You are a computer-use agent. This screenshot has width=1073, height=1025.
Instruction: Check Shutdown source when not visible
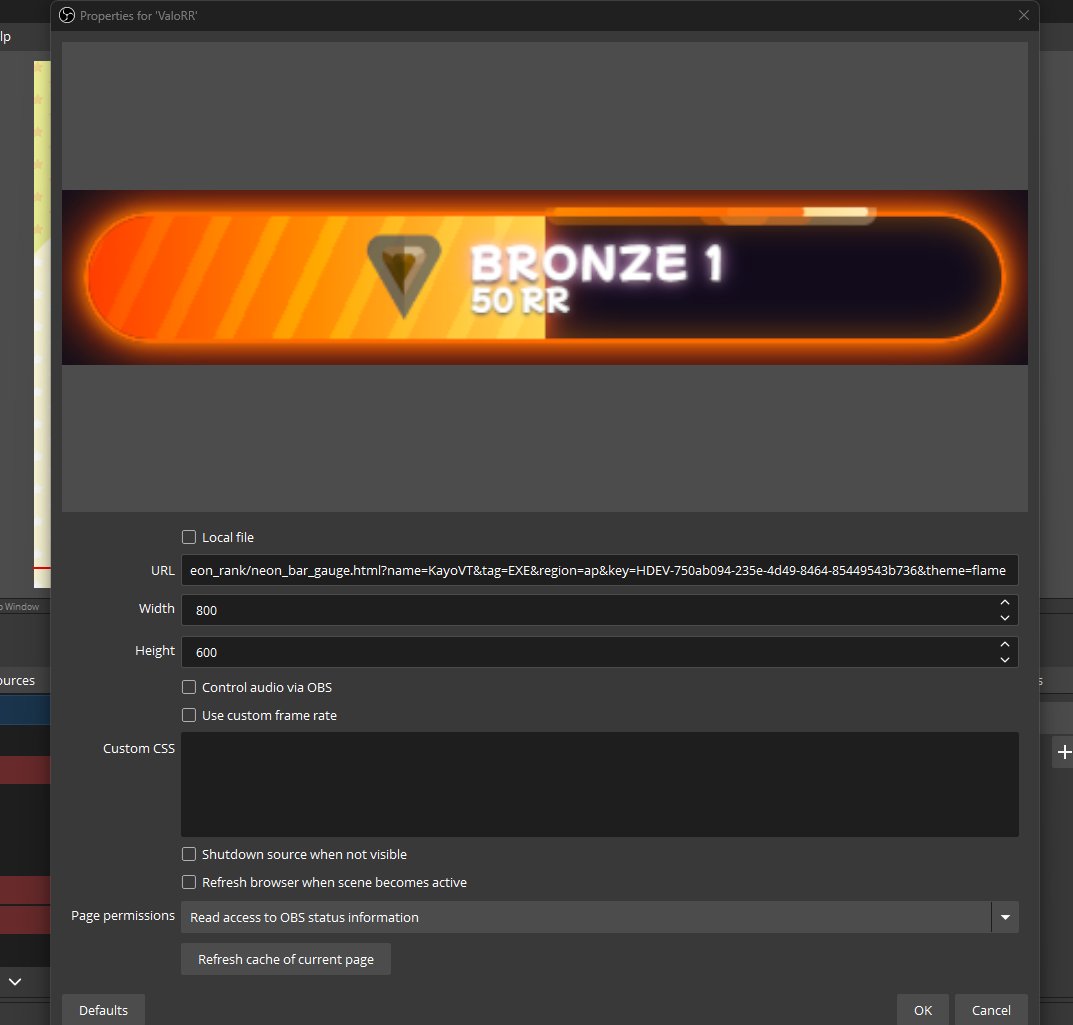click(x=189, y=854)
